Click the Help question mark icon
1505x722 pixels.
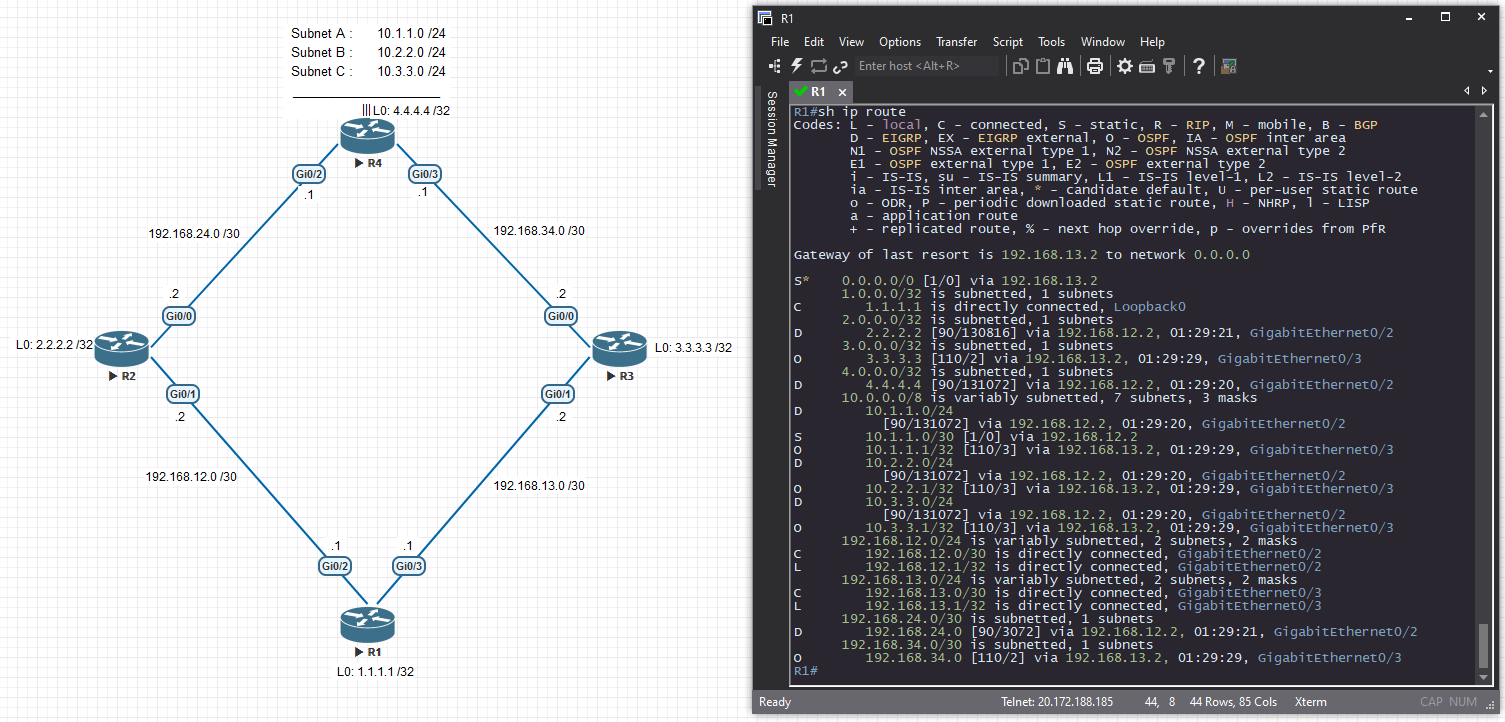(1199, 66)
